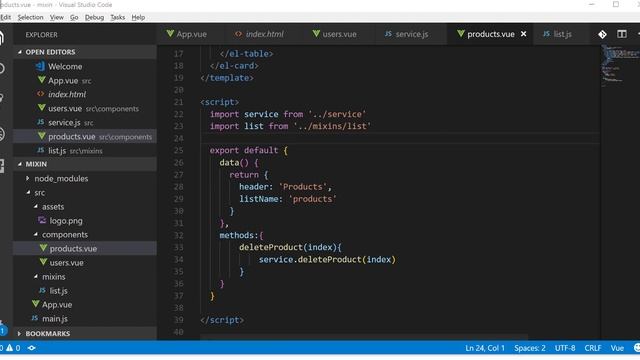Expand the node_modules folder
Viewport: 640px width, 360px height.
tap(27, 178)
